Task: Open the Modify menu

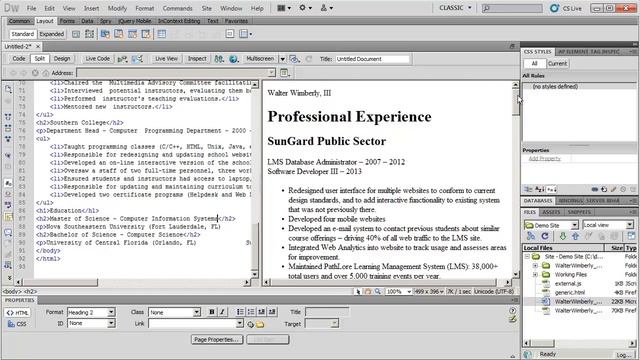Action: tap(117, 8)
